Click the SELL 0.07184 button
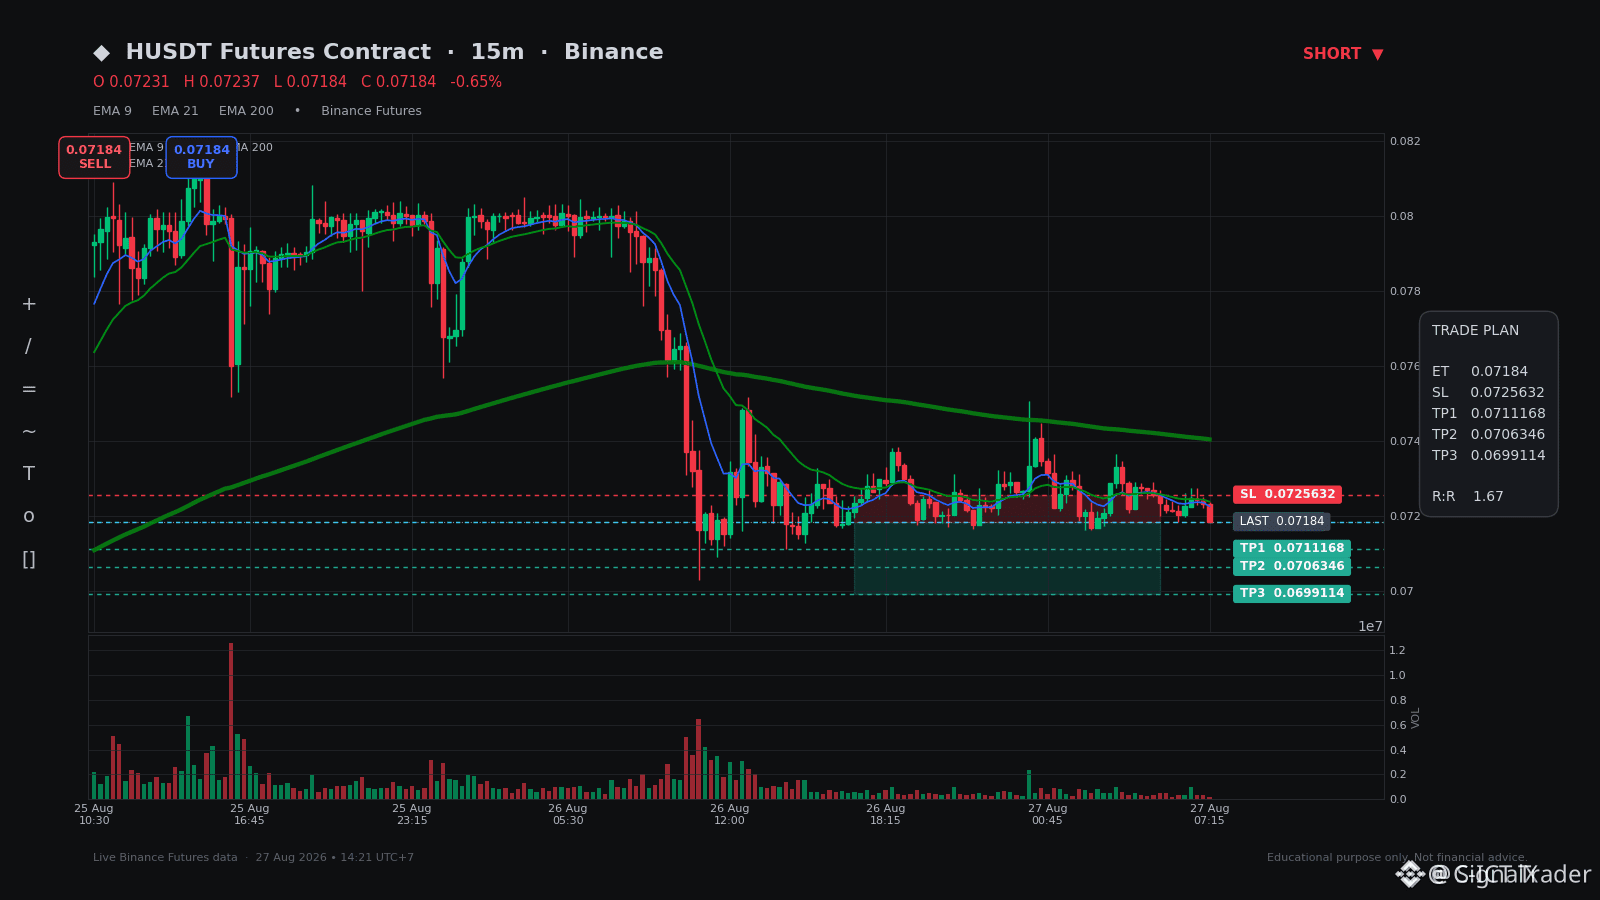The height and width of the screenshot is (900, 1600). [94, 157]
